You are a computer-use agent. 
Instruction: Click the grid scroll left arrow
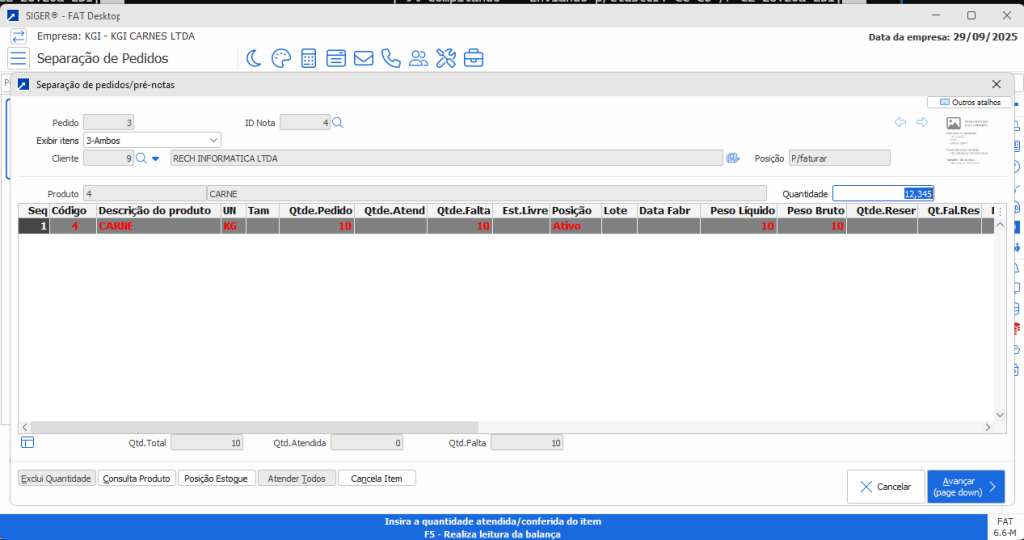(25, 427)
